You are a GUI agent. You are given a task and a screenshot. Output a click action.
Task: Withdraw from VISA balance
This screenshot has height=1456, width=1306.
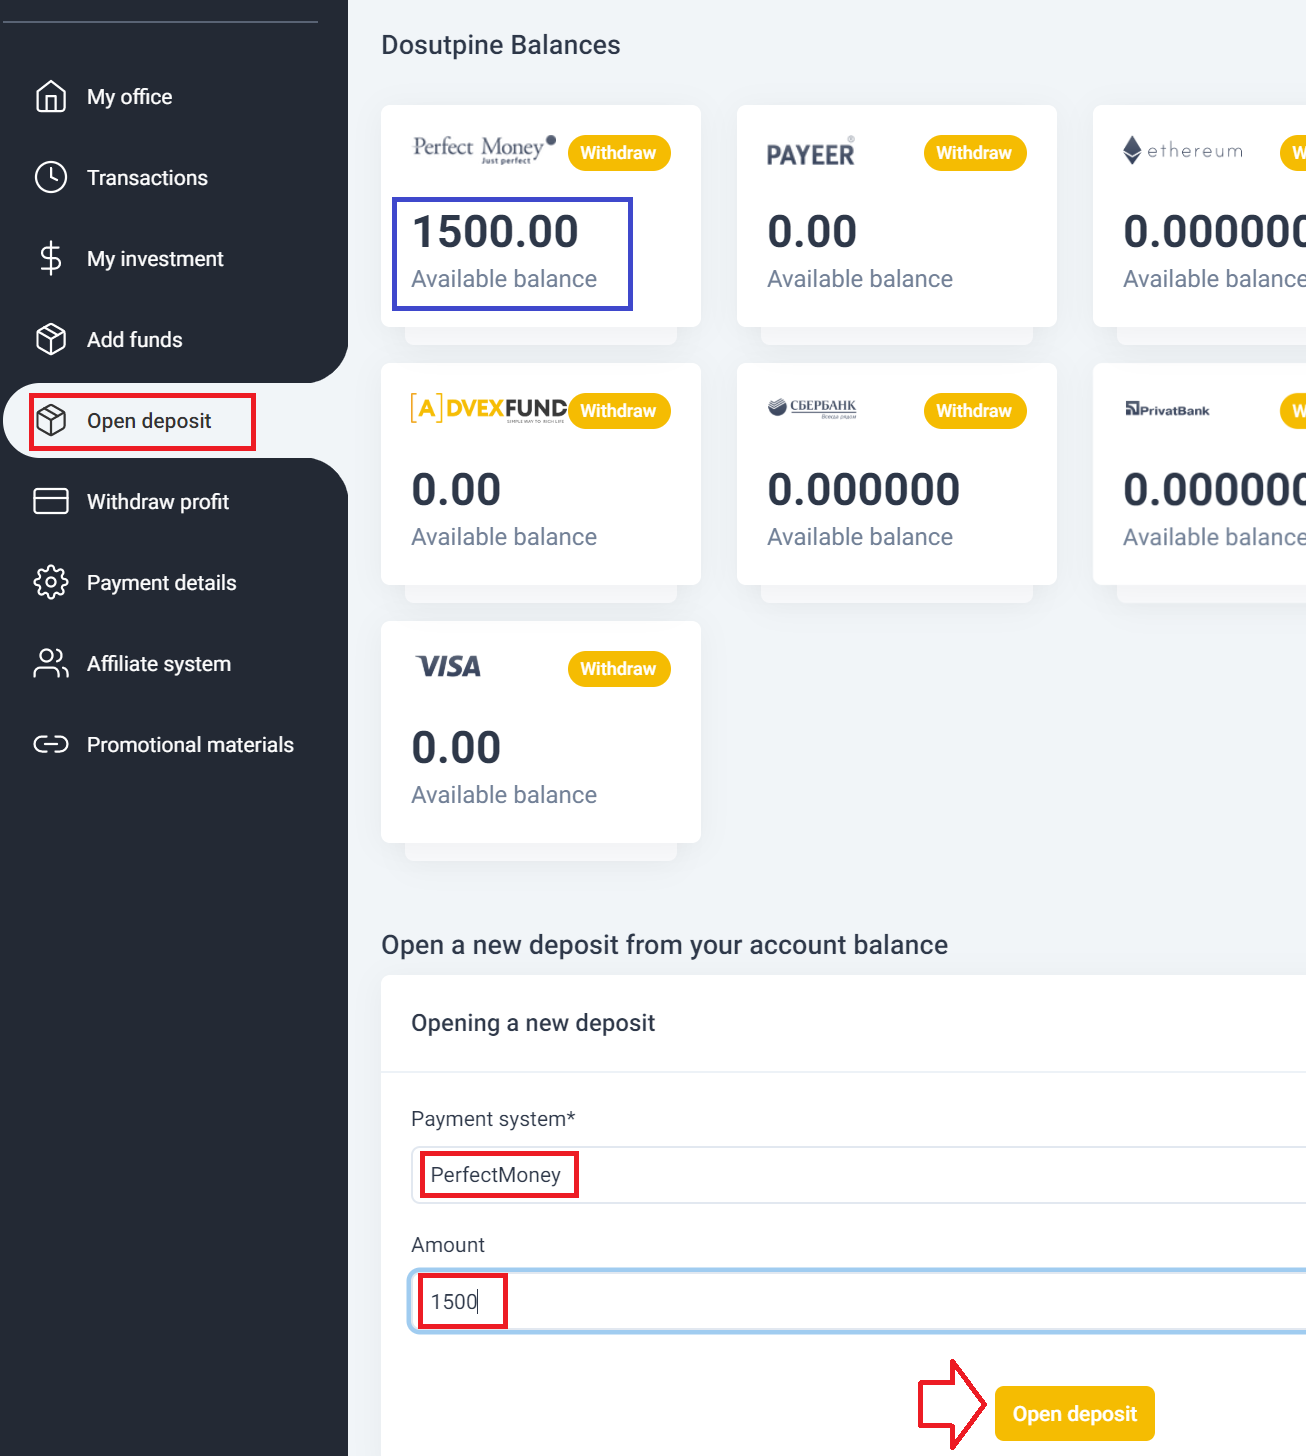pos(619,669)
